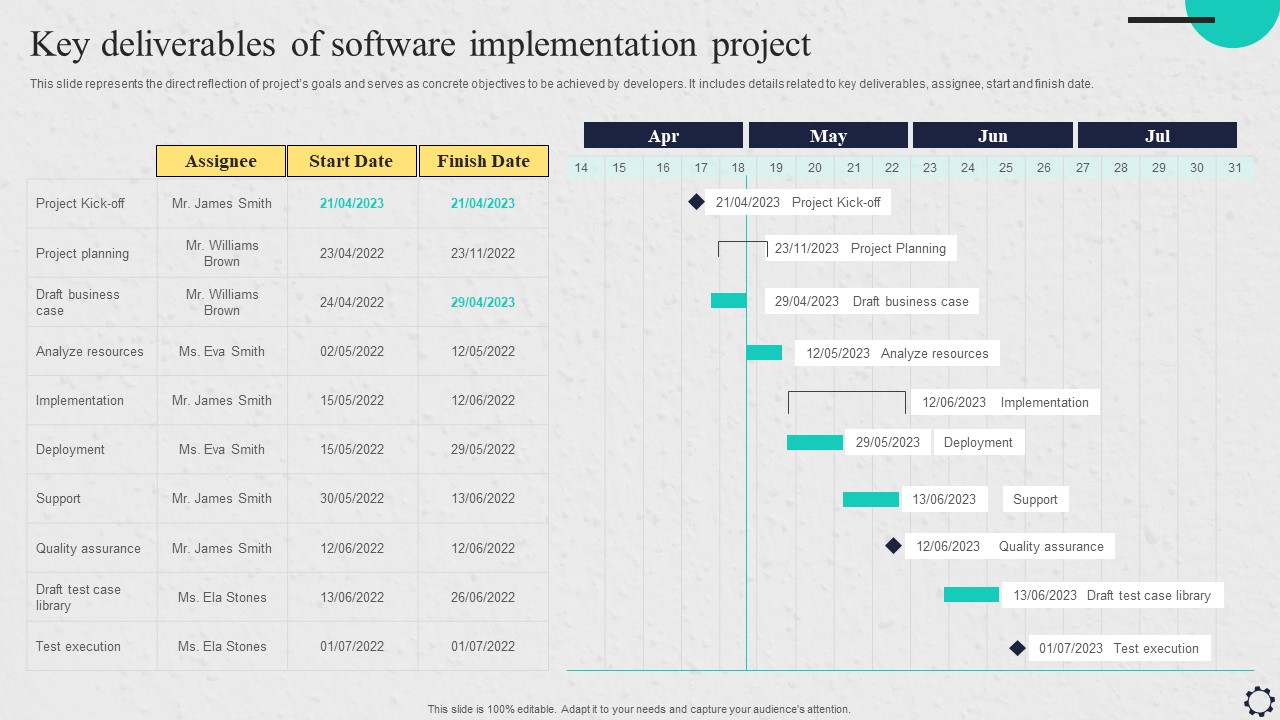This screenshot has width=1280, height=720.
Task: Select the Quality assurance diamond milestone marker
Action: click(x=893, y=546)
